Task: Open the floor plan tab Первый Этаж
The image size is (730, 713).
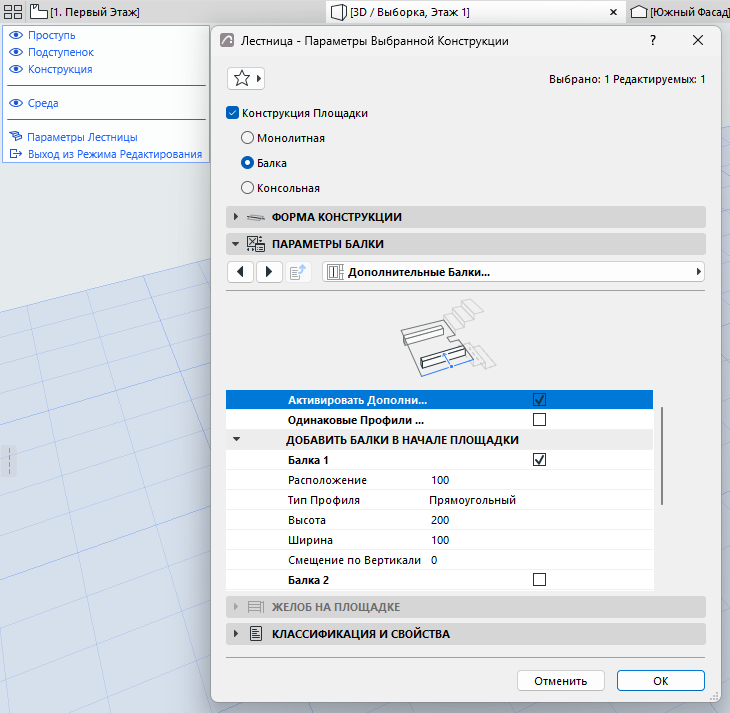Action: point(84,12)
